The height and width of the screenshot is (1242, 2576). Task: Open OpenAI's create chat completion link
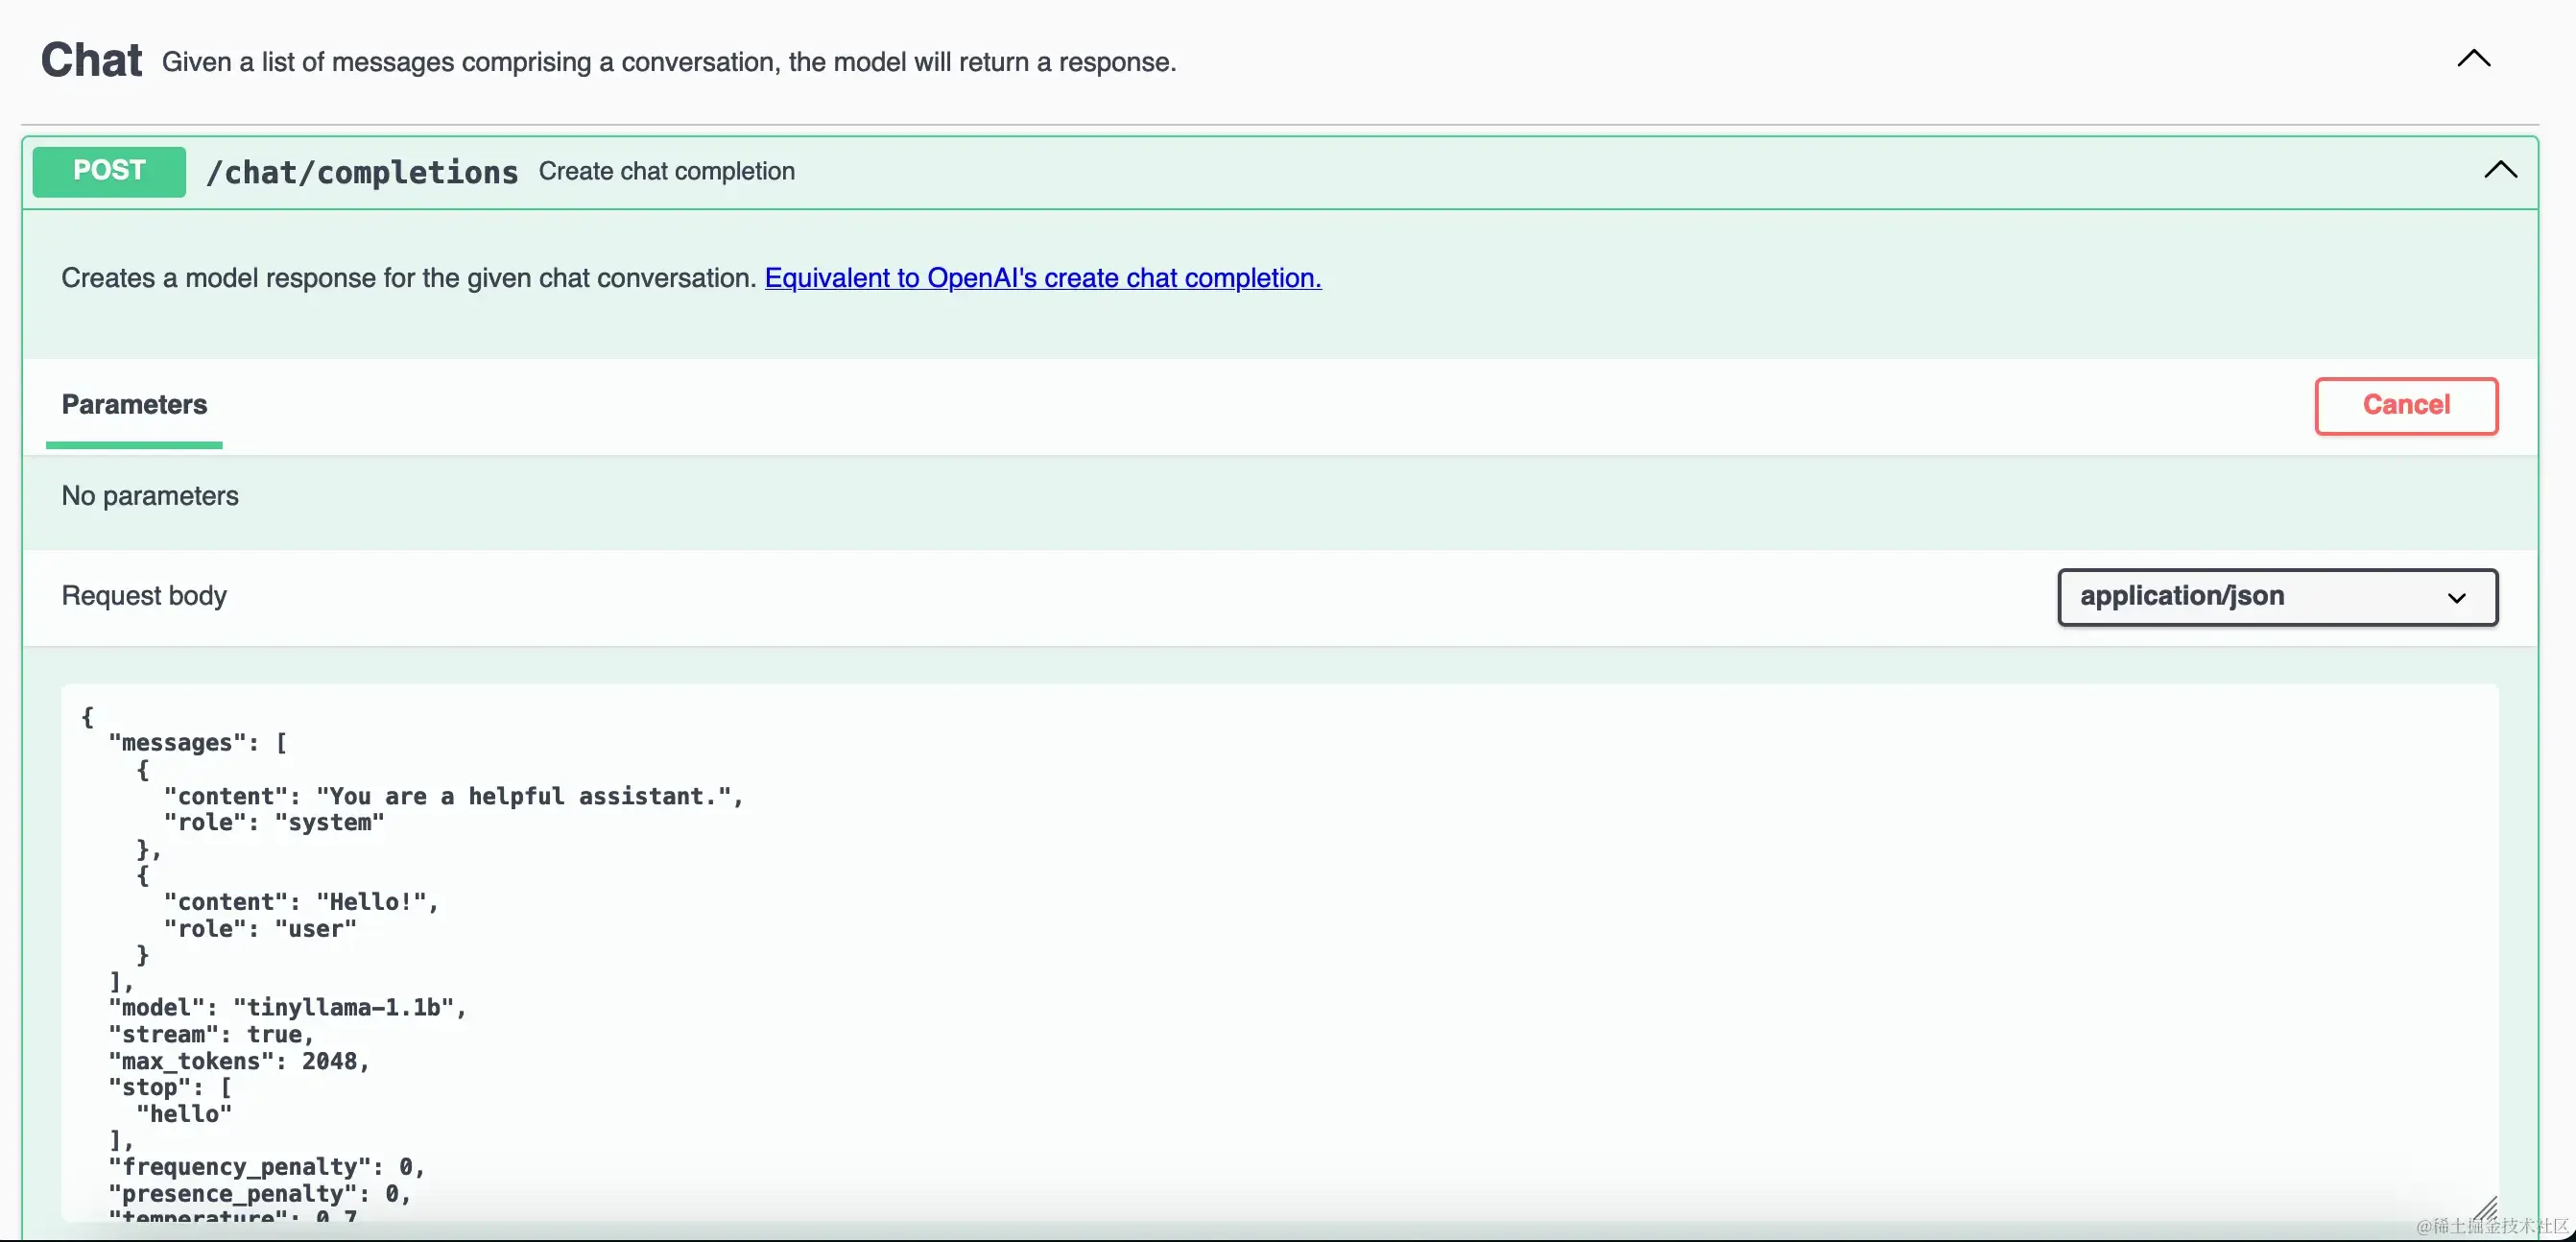click(x=1042, y=278)
